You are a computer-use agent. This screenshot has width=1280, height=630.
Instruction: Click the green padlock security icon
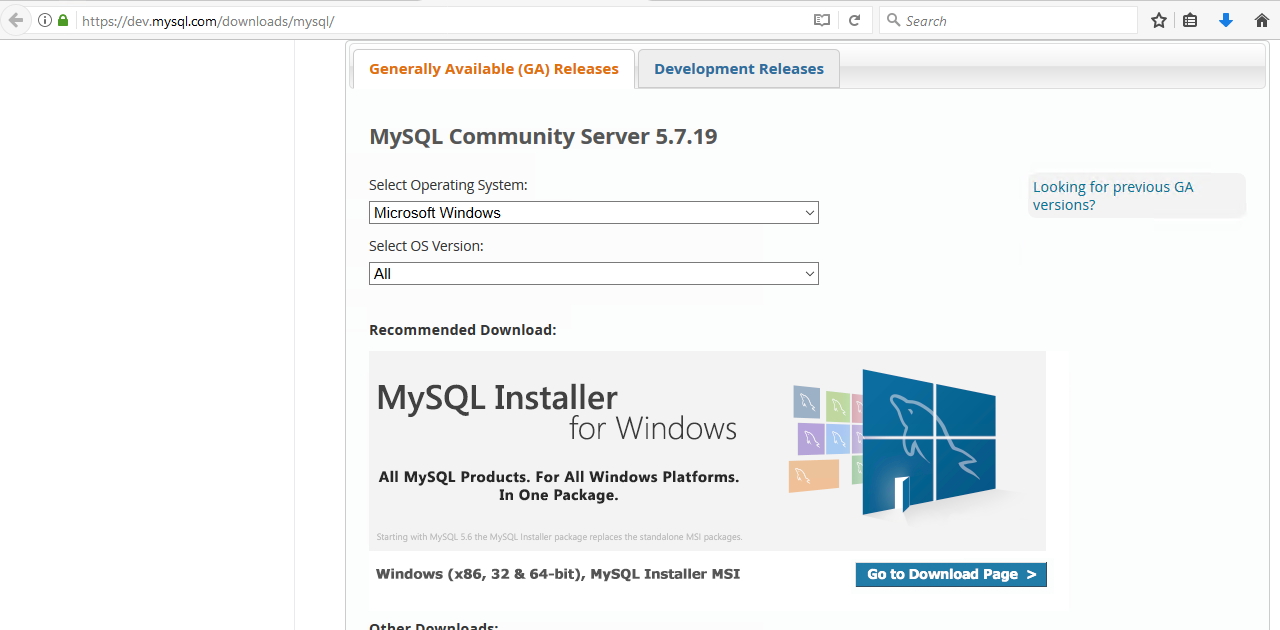(x=63, y=20)
